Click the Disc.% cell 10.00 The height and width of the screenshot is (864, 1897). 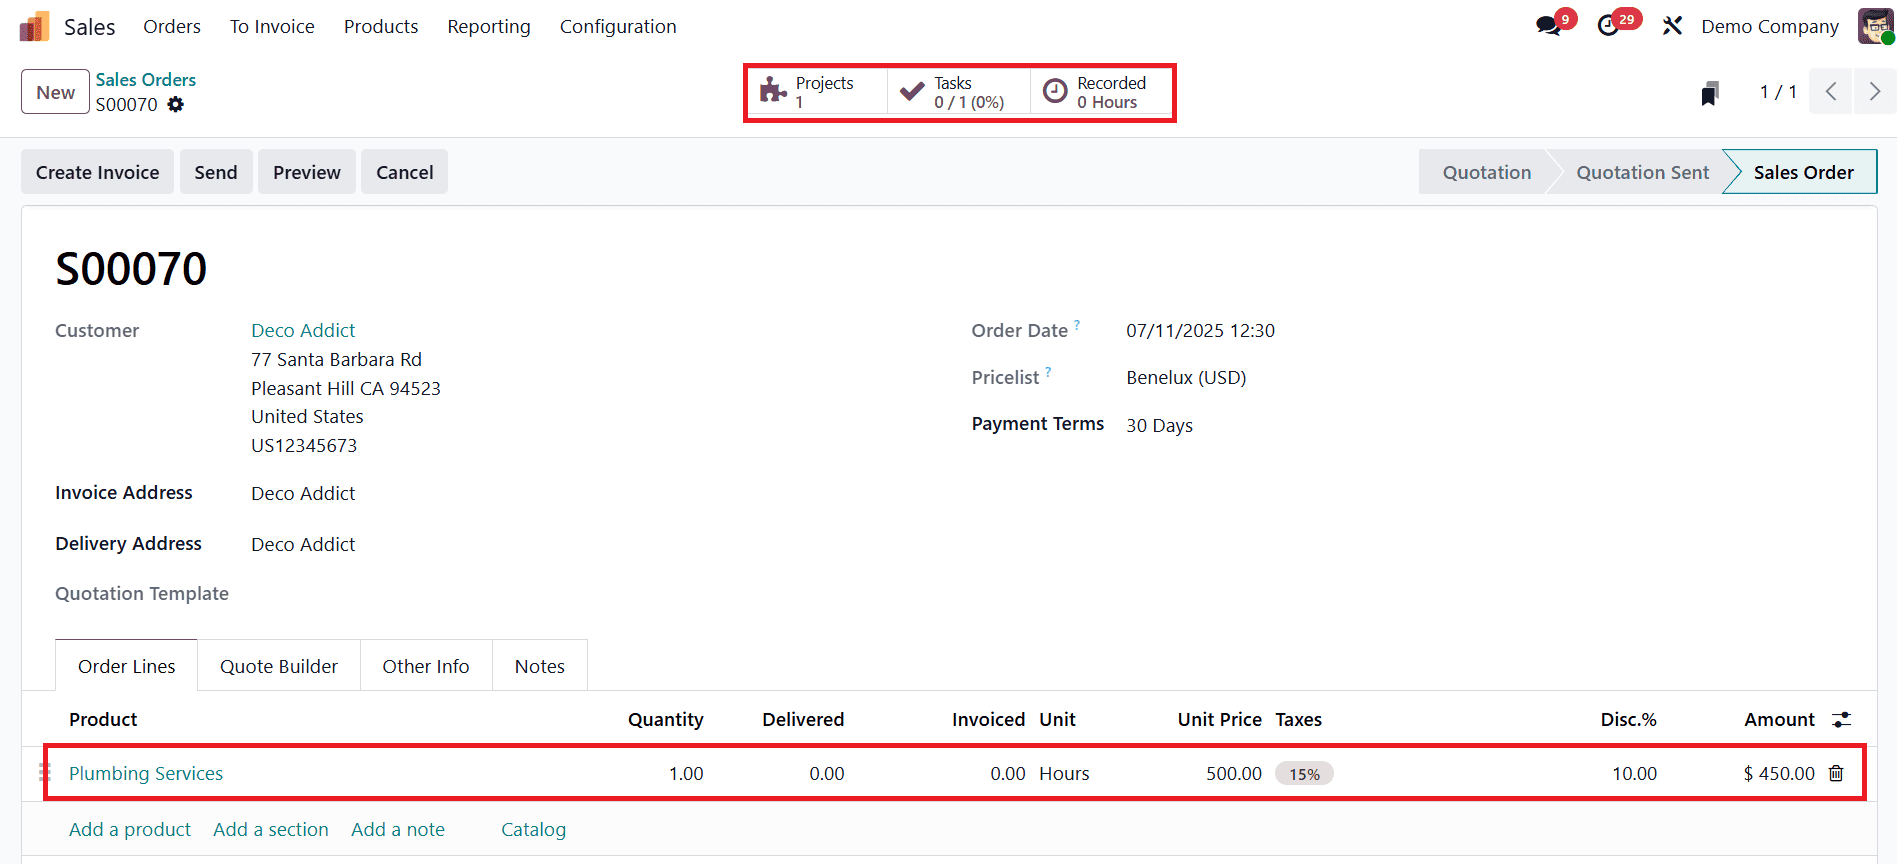(1634, 773)
